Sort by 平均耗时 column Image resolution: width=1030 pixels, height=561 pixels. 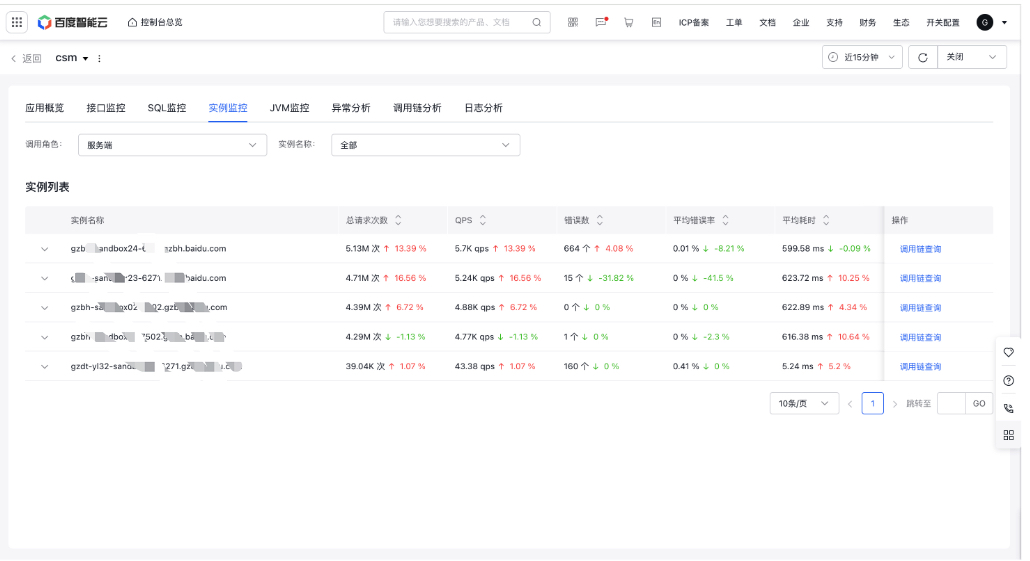(826, 220)
